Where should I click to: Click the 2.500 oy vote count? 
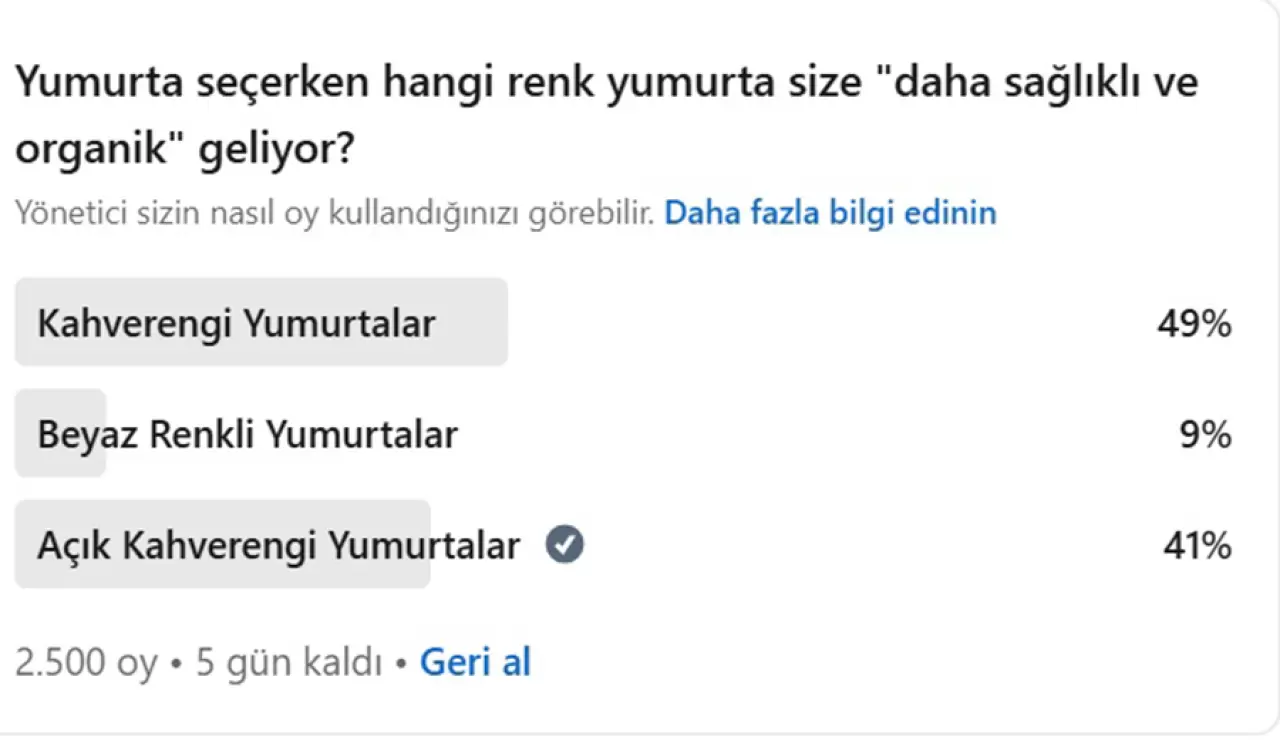pyautogui.click(x=86, y=663)
